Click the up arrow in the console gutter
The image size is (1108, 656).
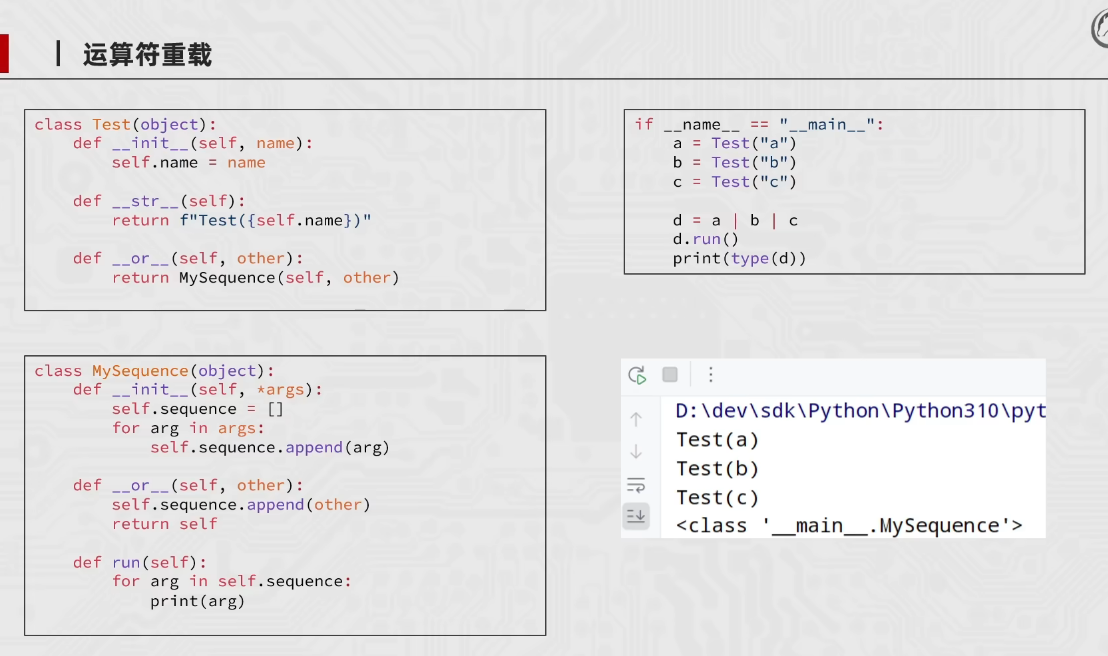636,419
